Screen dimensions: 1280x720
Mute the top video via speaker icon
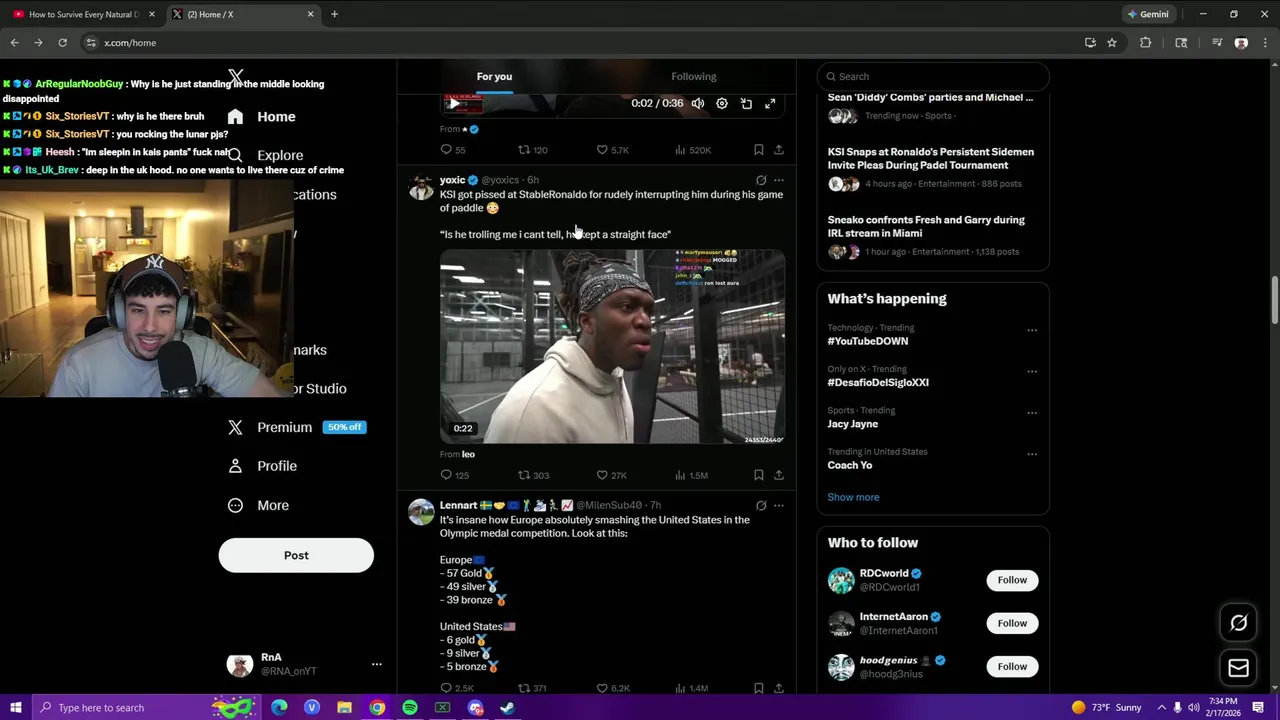click(x=698, y=103)
